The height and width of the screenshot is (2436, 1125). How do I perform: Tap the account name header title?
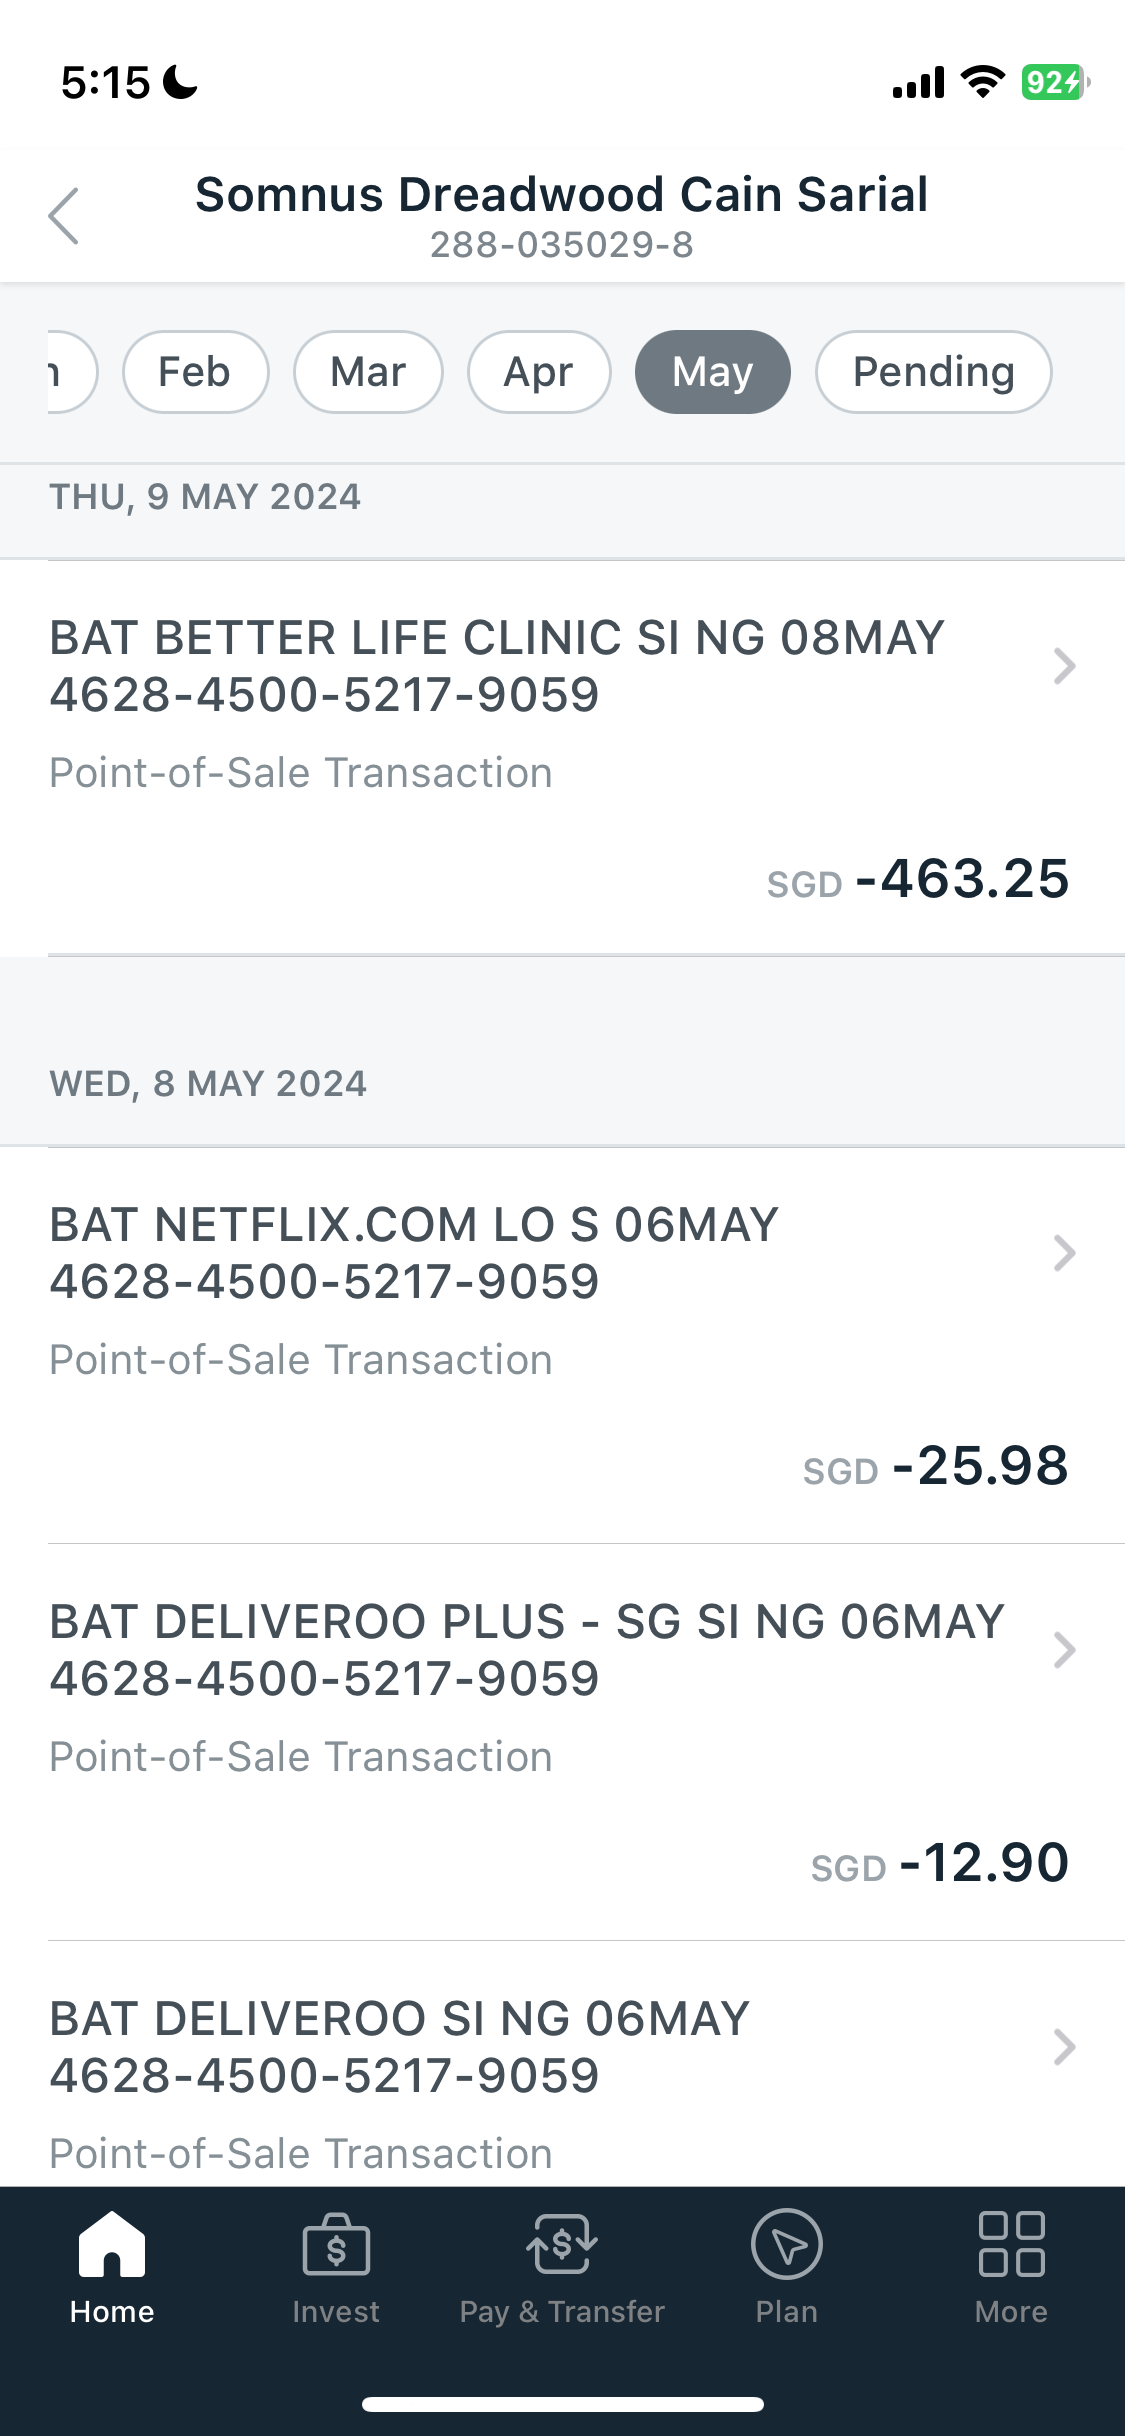point(561,195)
